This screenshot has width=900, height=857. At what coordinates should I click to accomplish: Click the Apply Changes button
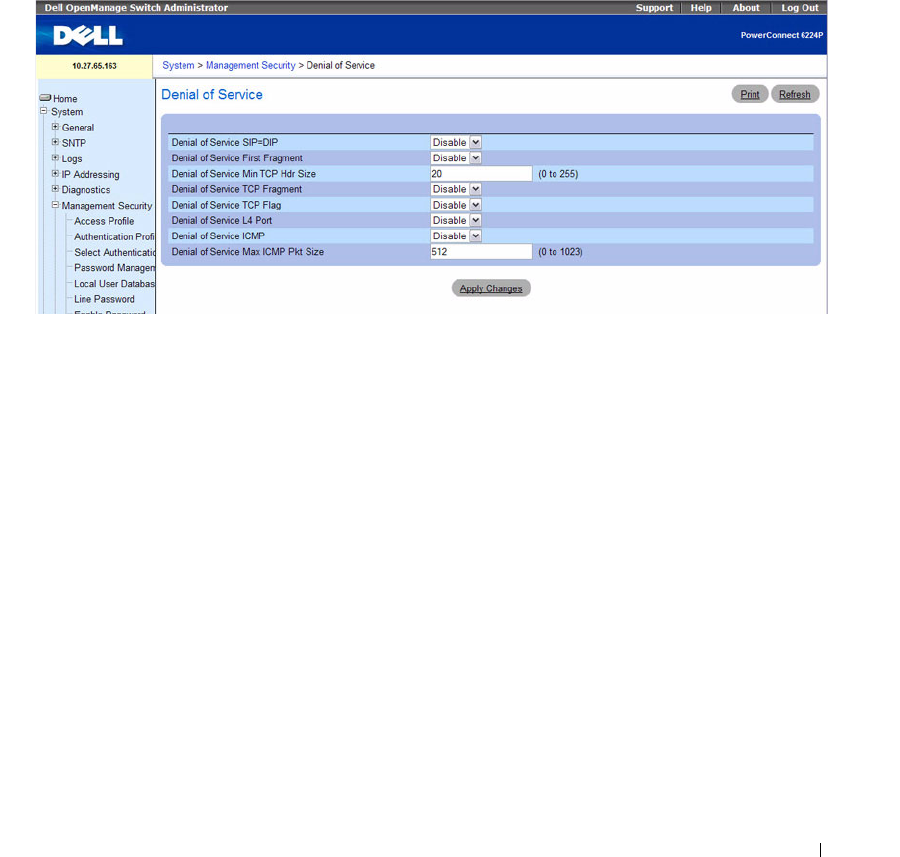tap(491, 288)
